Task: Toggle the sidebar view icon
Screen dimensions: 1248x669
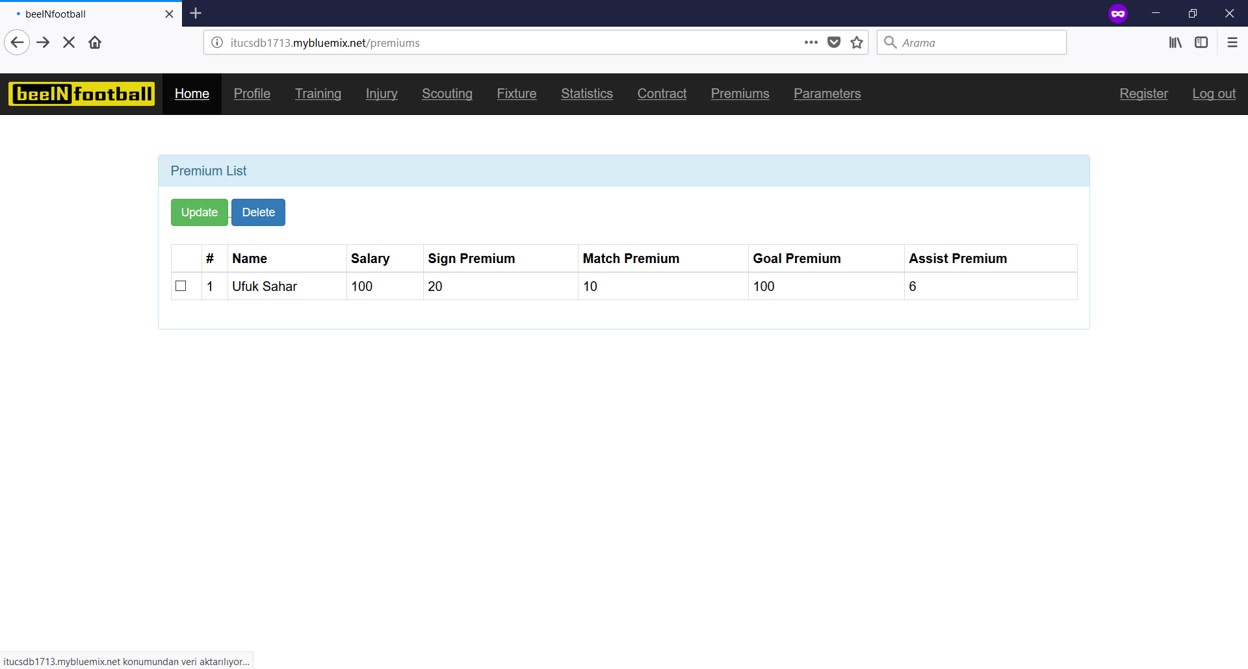Action: [1201, 42]
